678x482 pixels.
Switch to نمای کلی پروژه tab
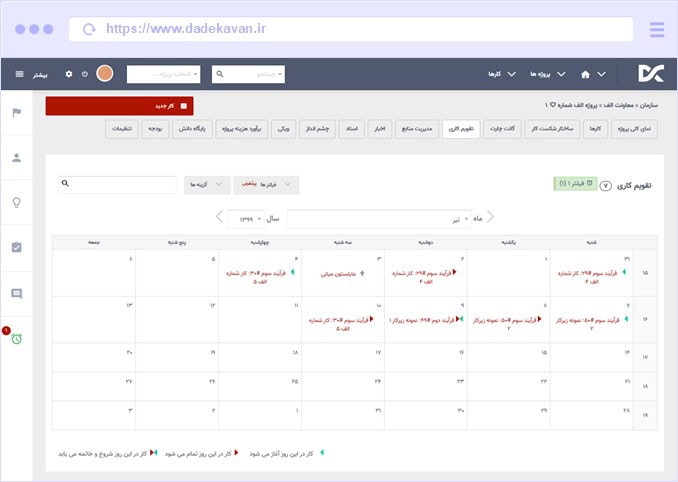coord(634,129)
